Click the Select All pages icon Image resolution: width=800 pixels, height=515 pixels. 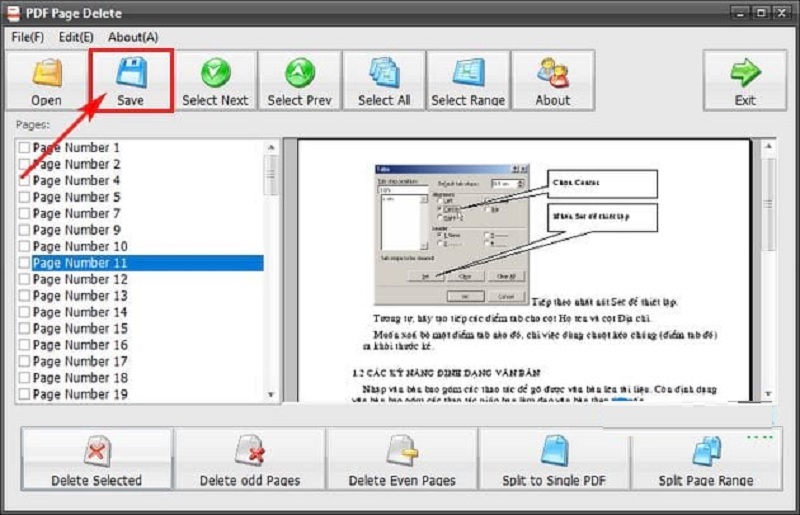coord(384,72)
